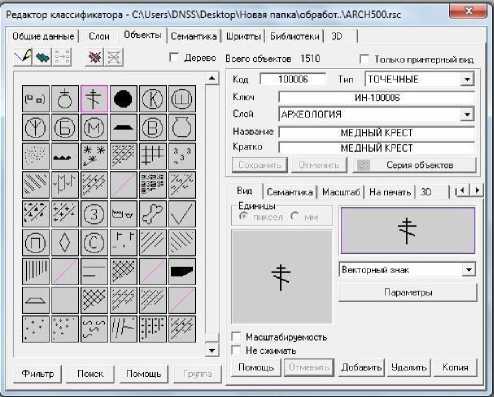The height and width of the screenshot is (397, 494).
Task: Pick the black trapezoid symbol
Action: tap(123, 127)
